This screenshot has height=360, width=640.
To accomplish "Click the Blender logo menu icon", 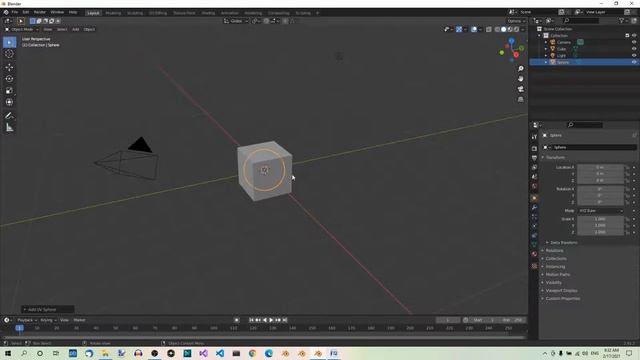I will click(x=6, y=12).
